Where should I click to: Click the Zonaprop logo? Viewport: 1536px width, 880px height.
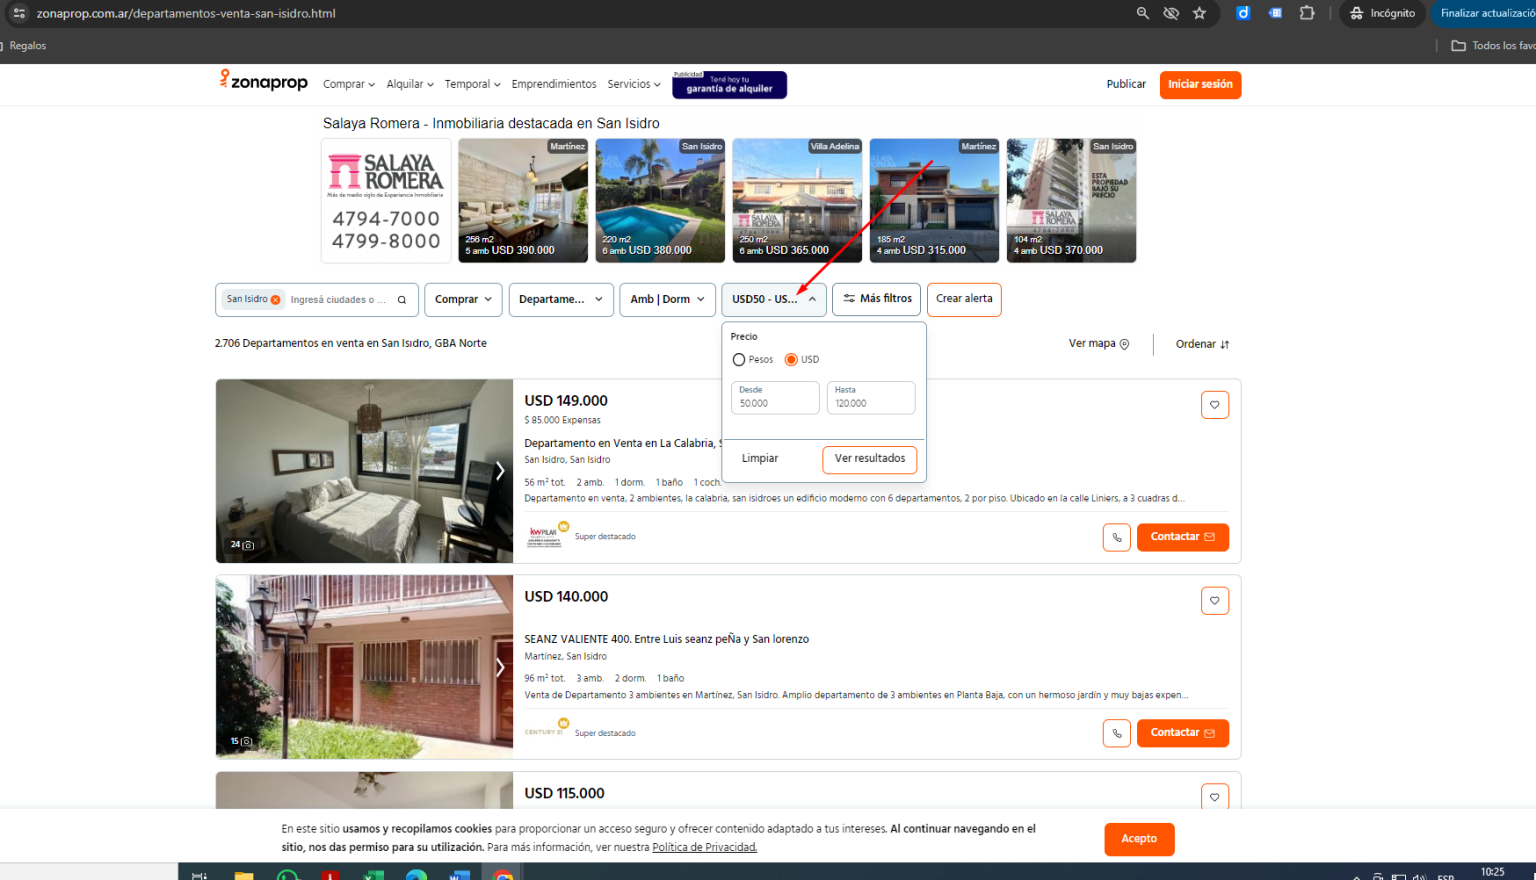pos(263,83)
